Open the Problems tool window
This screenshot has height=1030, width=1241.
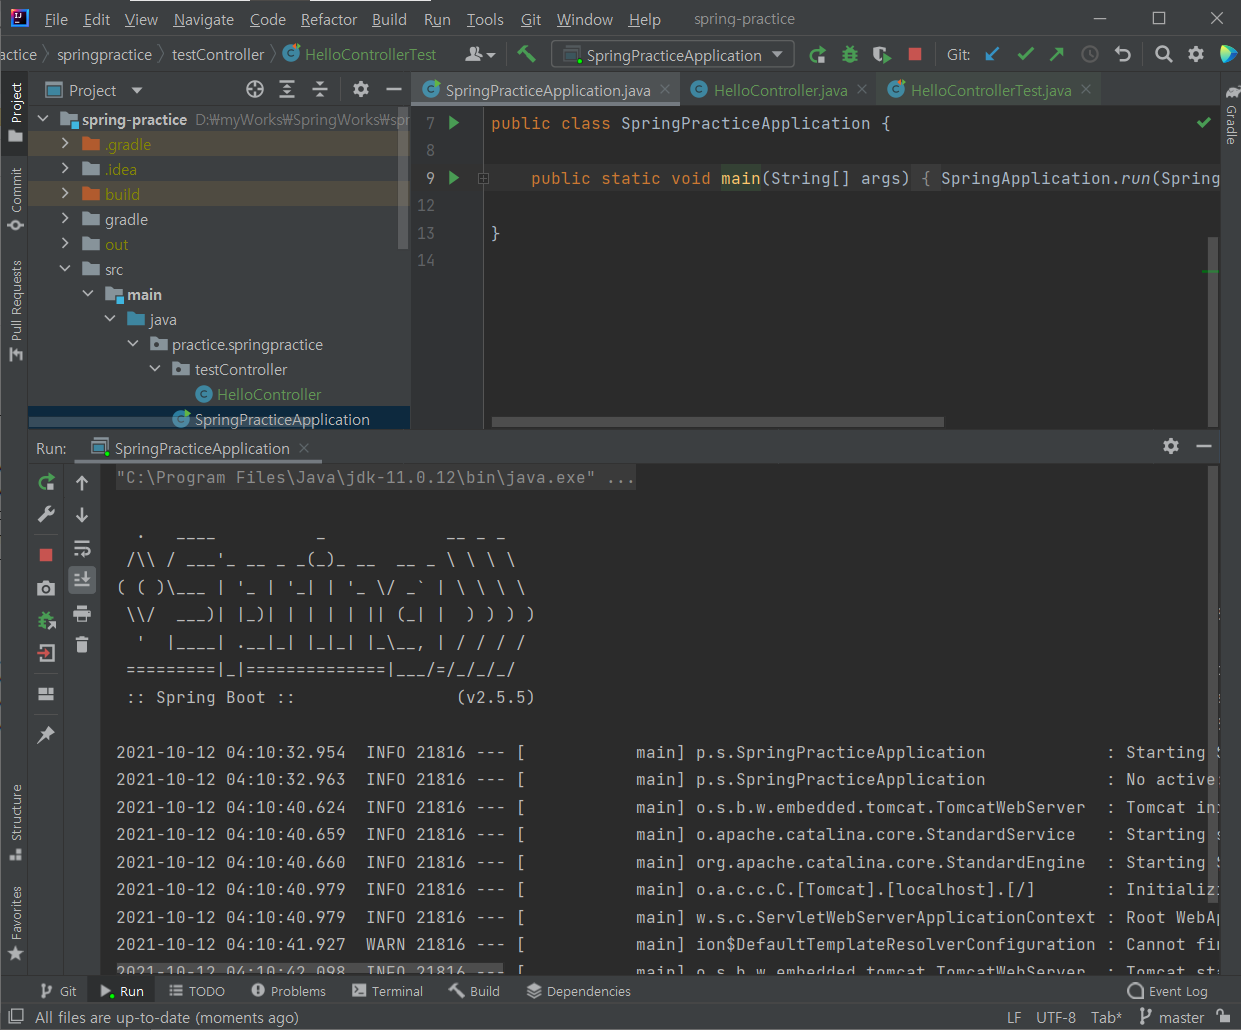pyautogui.click(x=288, y=991)
